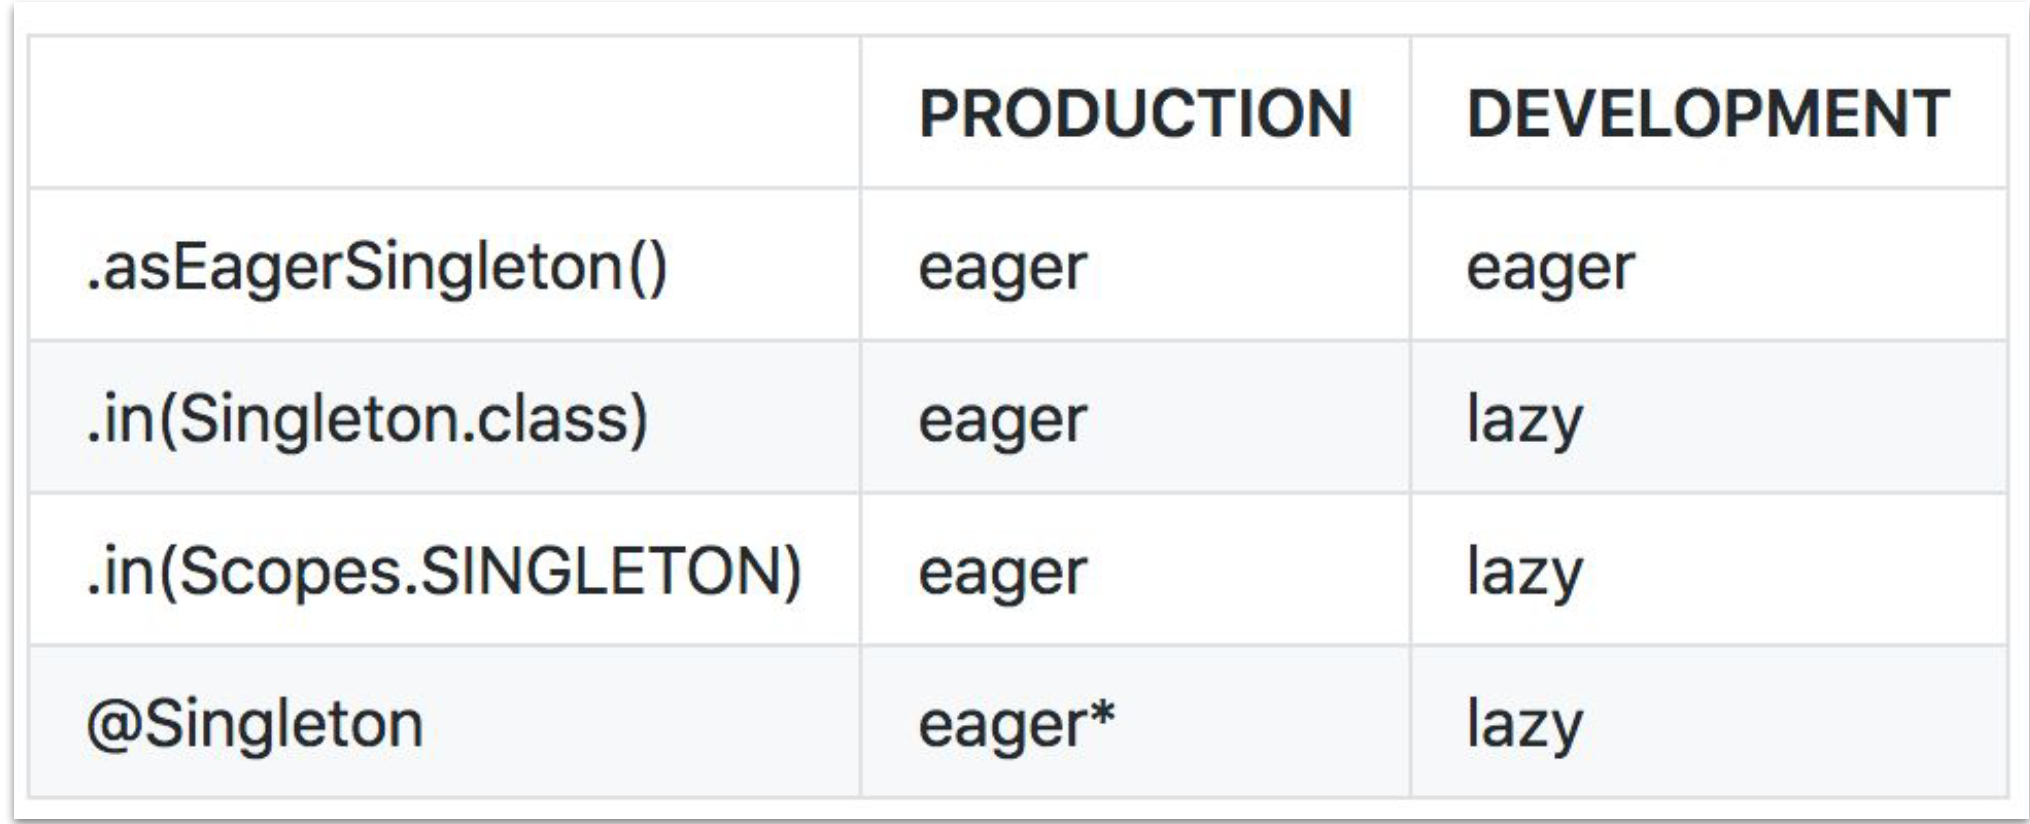Click the .in(Scopes.SINGLETON) row label
The height and width of the screenshot is (824, 2030).
pos(444,572)
